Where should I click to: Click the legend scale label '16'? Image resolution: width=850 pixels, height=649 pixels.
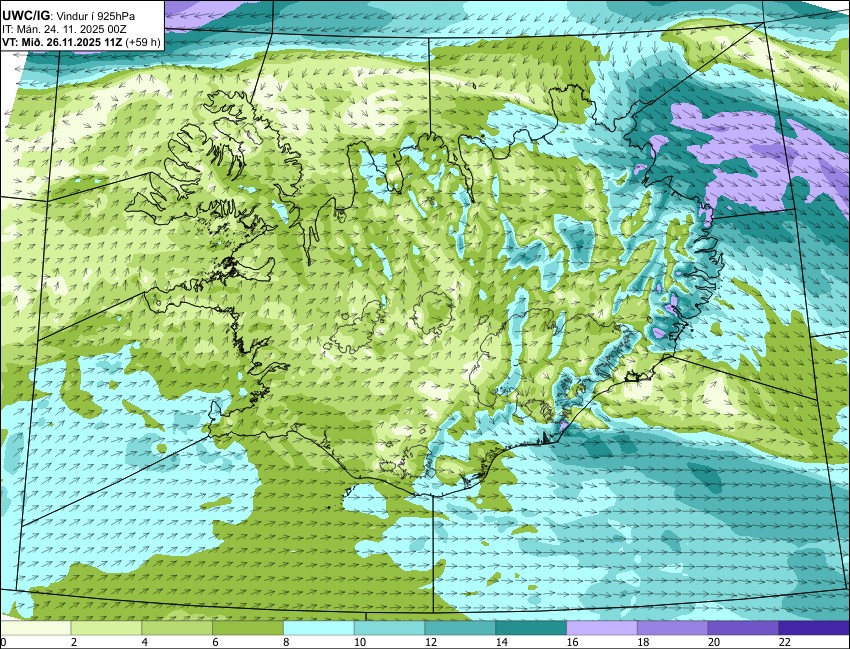click(x=572, y=642)
